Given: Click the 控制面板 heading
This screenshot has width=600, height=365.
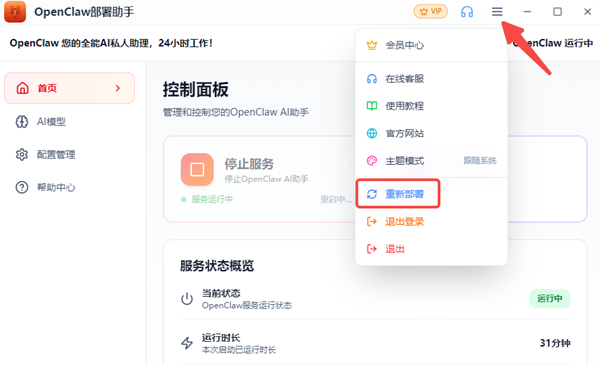Looking at the screenshot, I should coord(196,90).
